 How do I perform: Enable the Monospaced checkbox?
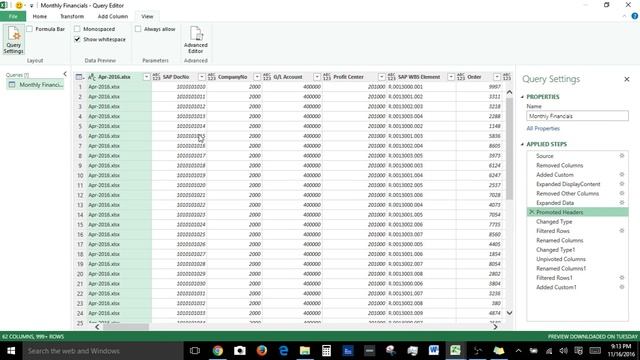pyautogui.click(x=77, y=29)
